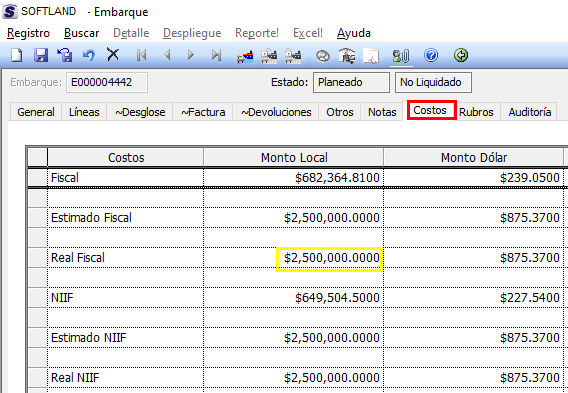Save the record with the floppy disk icon
The height and width of the screenshot is (393, 568).
point(41,55)
